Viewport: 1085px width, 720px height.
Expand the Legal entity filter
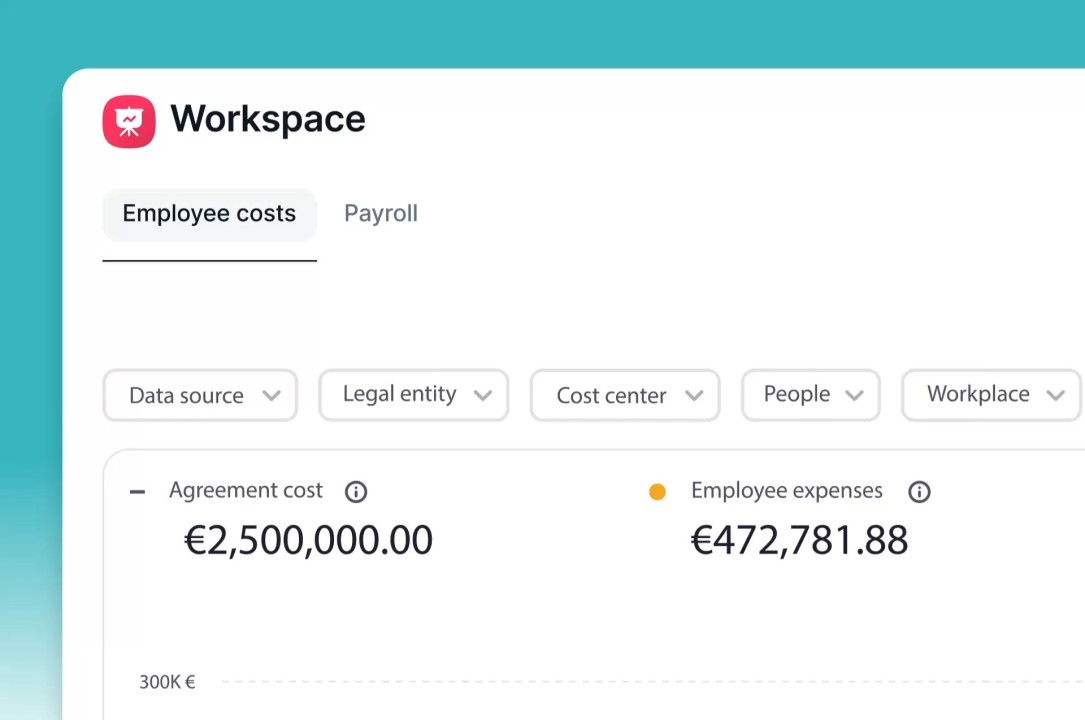pyautogui.click(x=413, y=395)
